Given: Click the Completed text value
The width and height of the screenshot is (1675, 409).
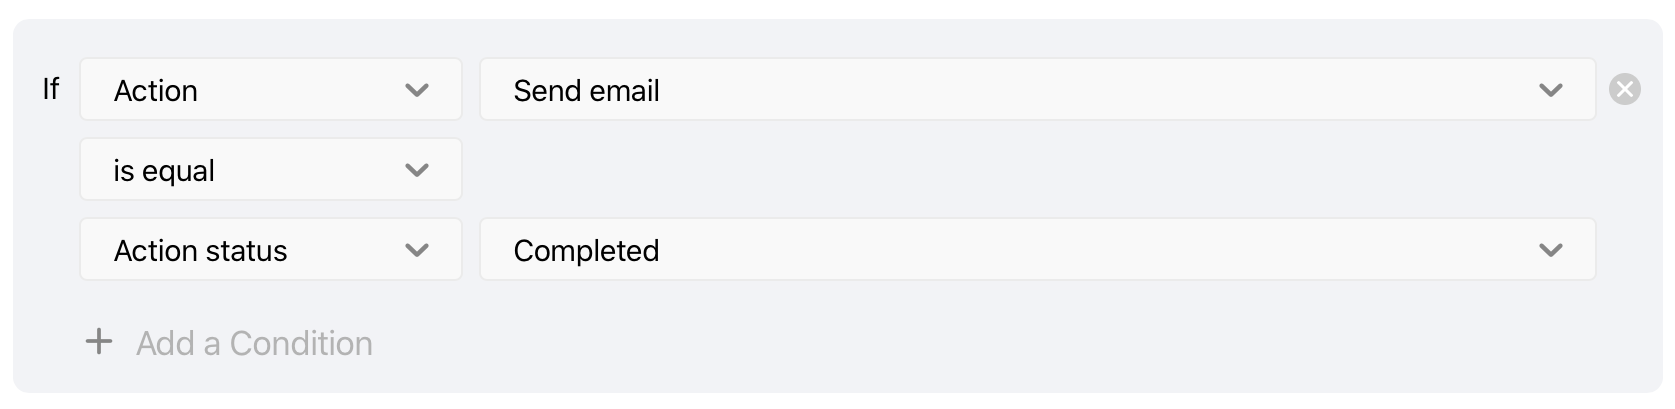Looking at the screenshot, I should pyautogui.click(x=586, y=251).
